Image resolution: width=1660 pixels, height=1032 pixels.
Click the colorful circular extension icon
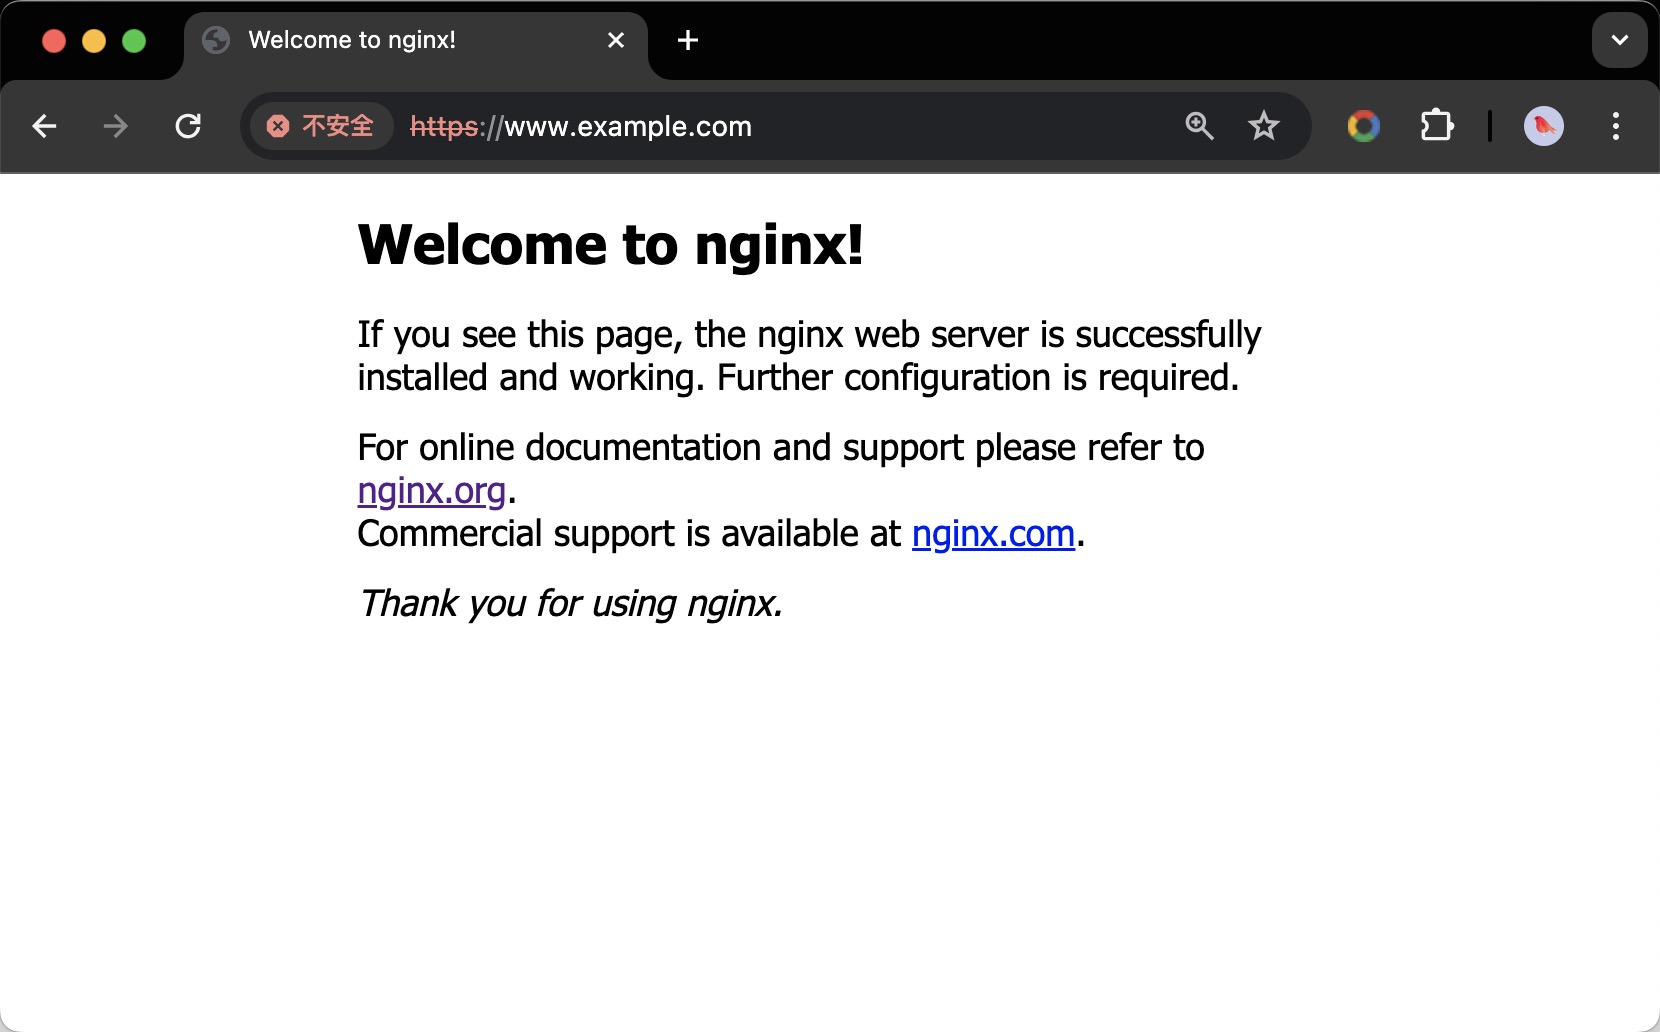[1363, 126]
